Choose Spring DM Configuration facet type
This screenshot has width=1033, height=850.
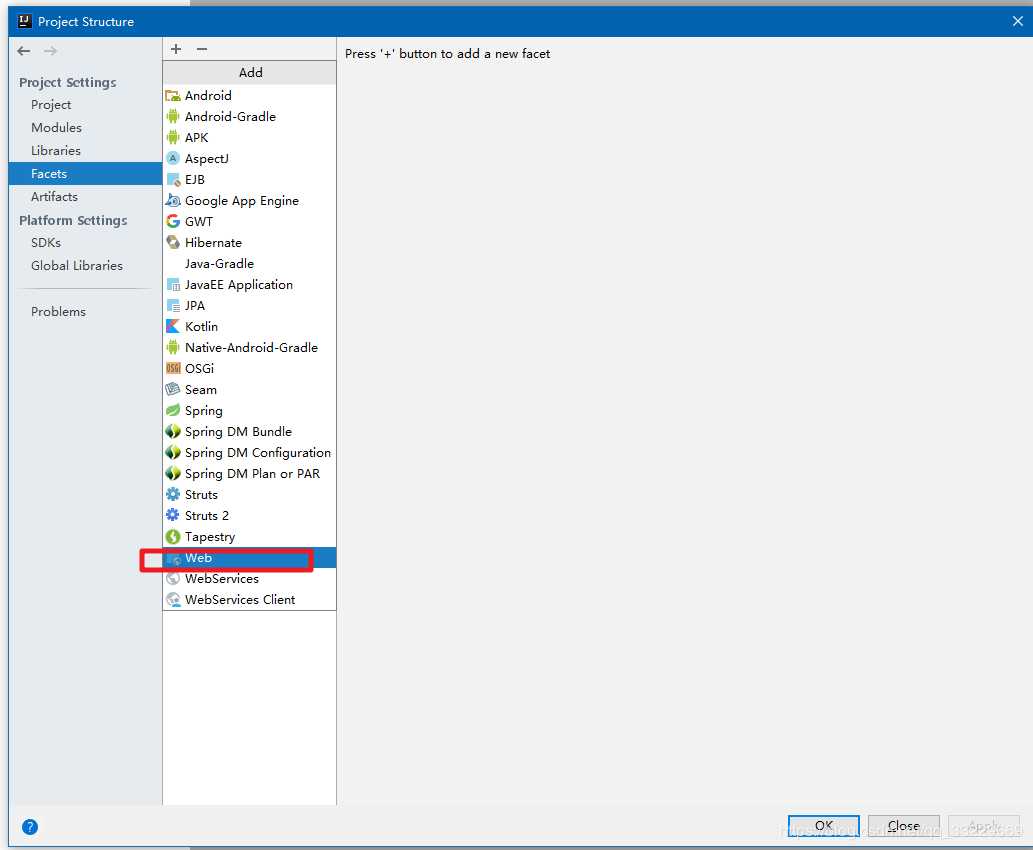249,453
